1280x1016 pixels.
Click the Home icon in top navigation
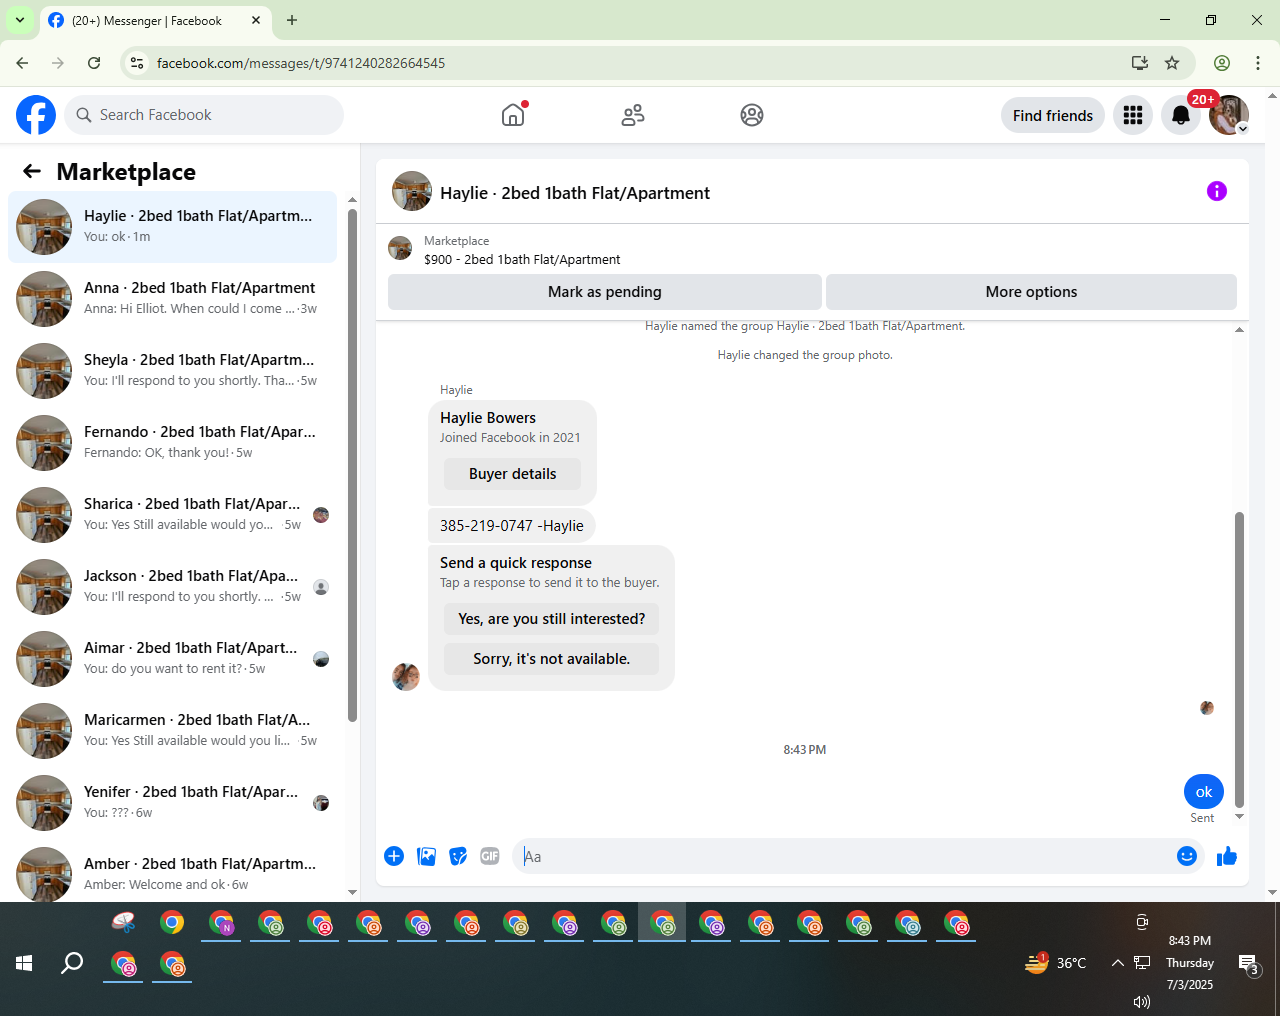click(x=513, y=115)
